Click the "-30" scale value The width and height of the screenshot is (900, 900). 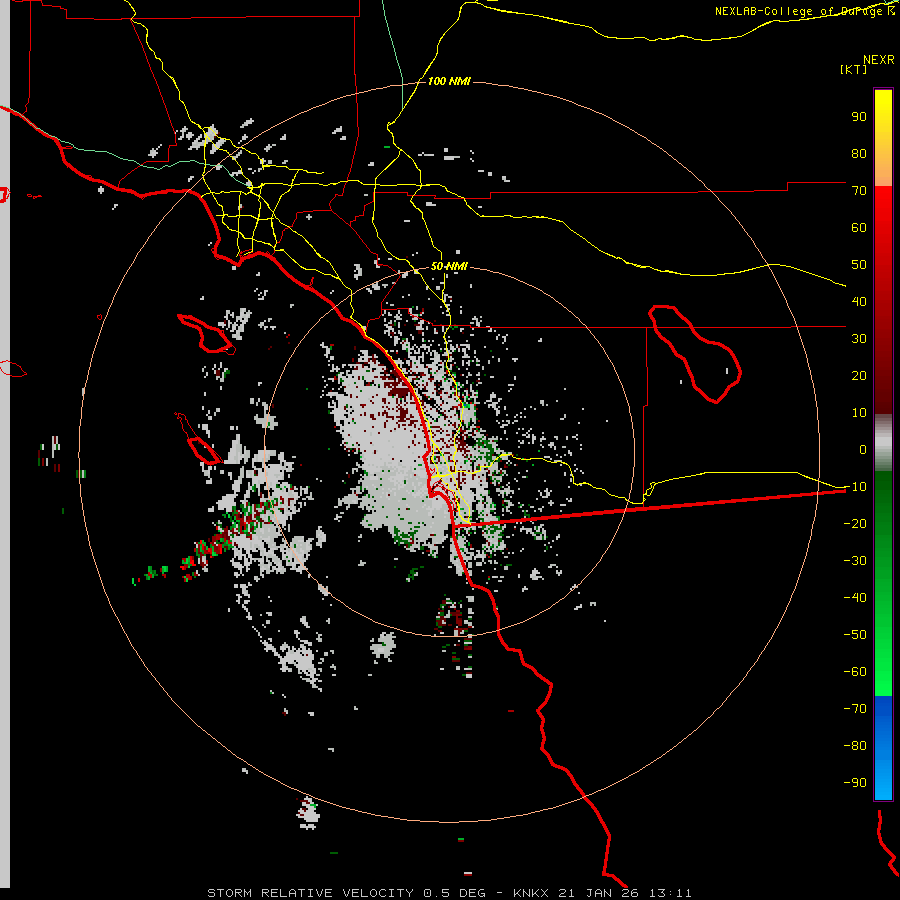point(855,561)
